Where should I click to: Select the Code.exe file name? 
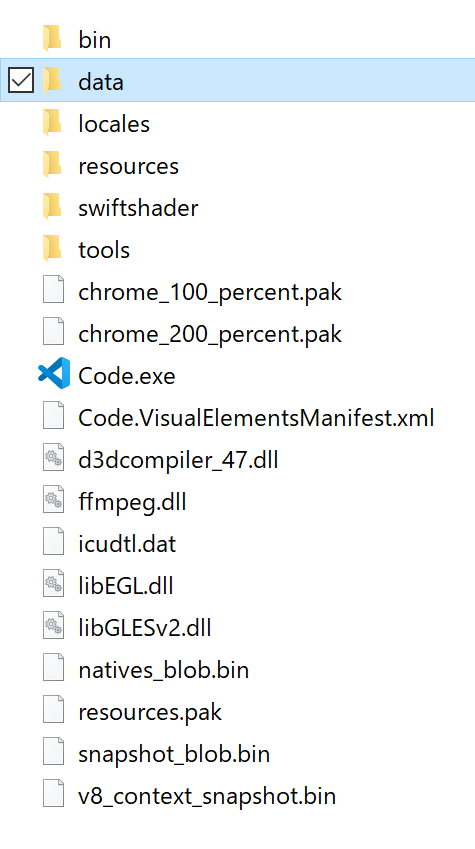[x=127, y=376]
